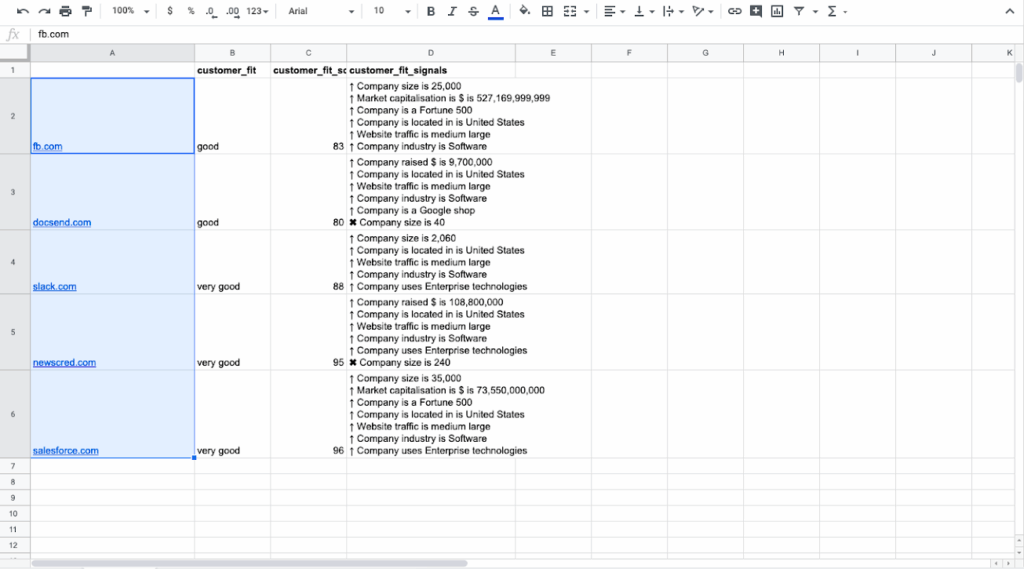Toggle Bold formatting
The width and height of the screenshot is (1024, 569).
[430, 11]
